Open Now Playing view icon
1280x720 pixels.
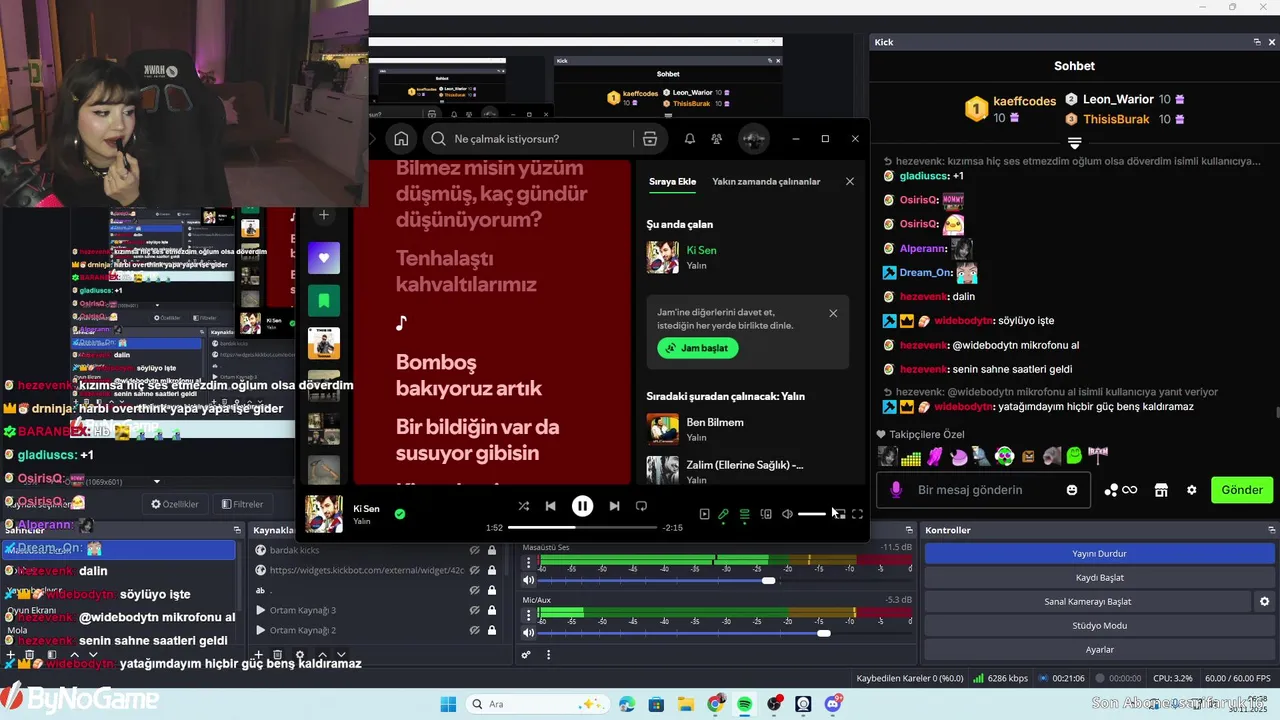pyautogui.click(x=704, y=514)
